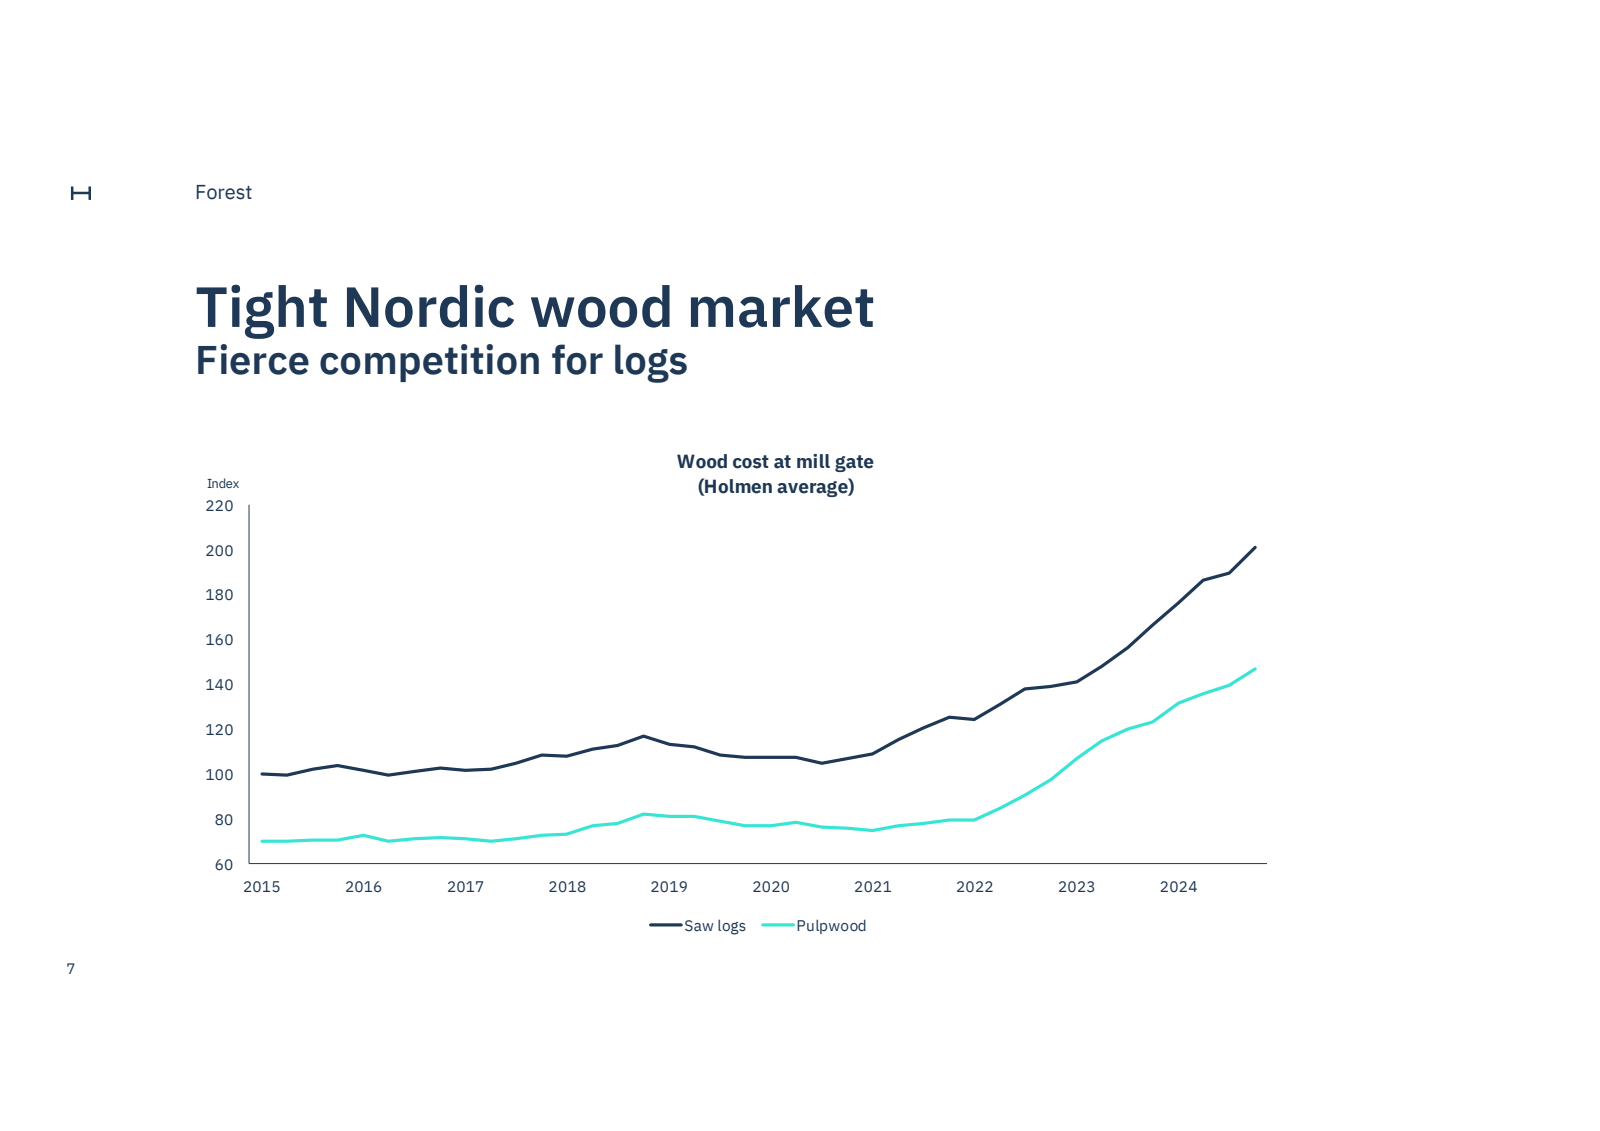Click the 180 y-axis value

pos(219,595)
